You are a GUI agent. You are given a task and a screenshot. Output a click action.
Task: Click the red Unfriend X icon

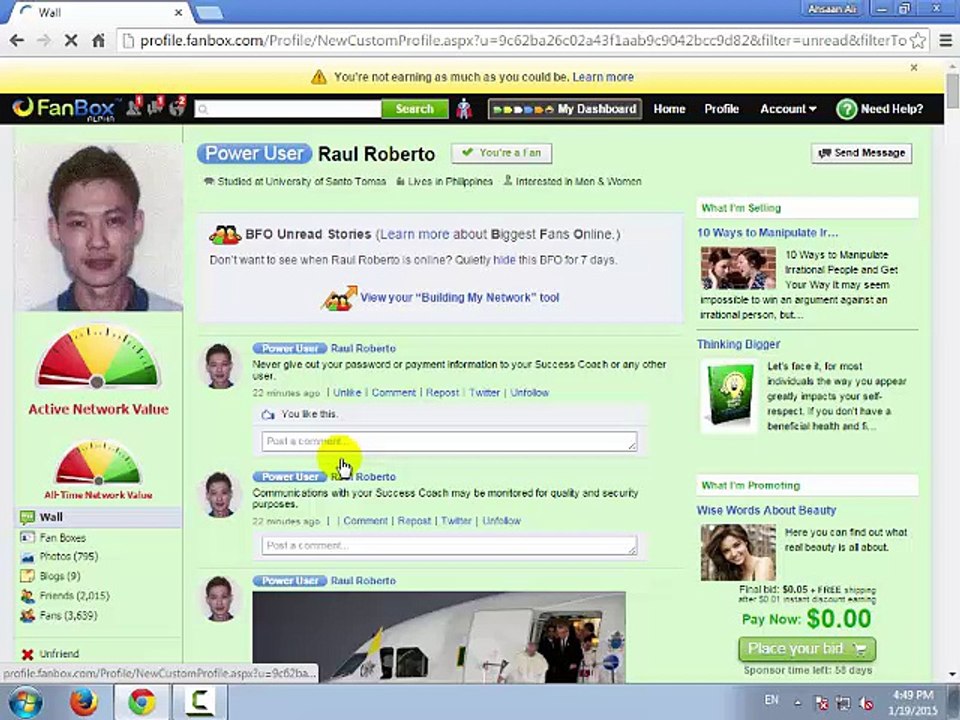tap(27, 654)
